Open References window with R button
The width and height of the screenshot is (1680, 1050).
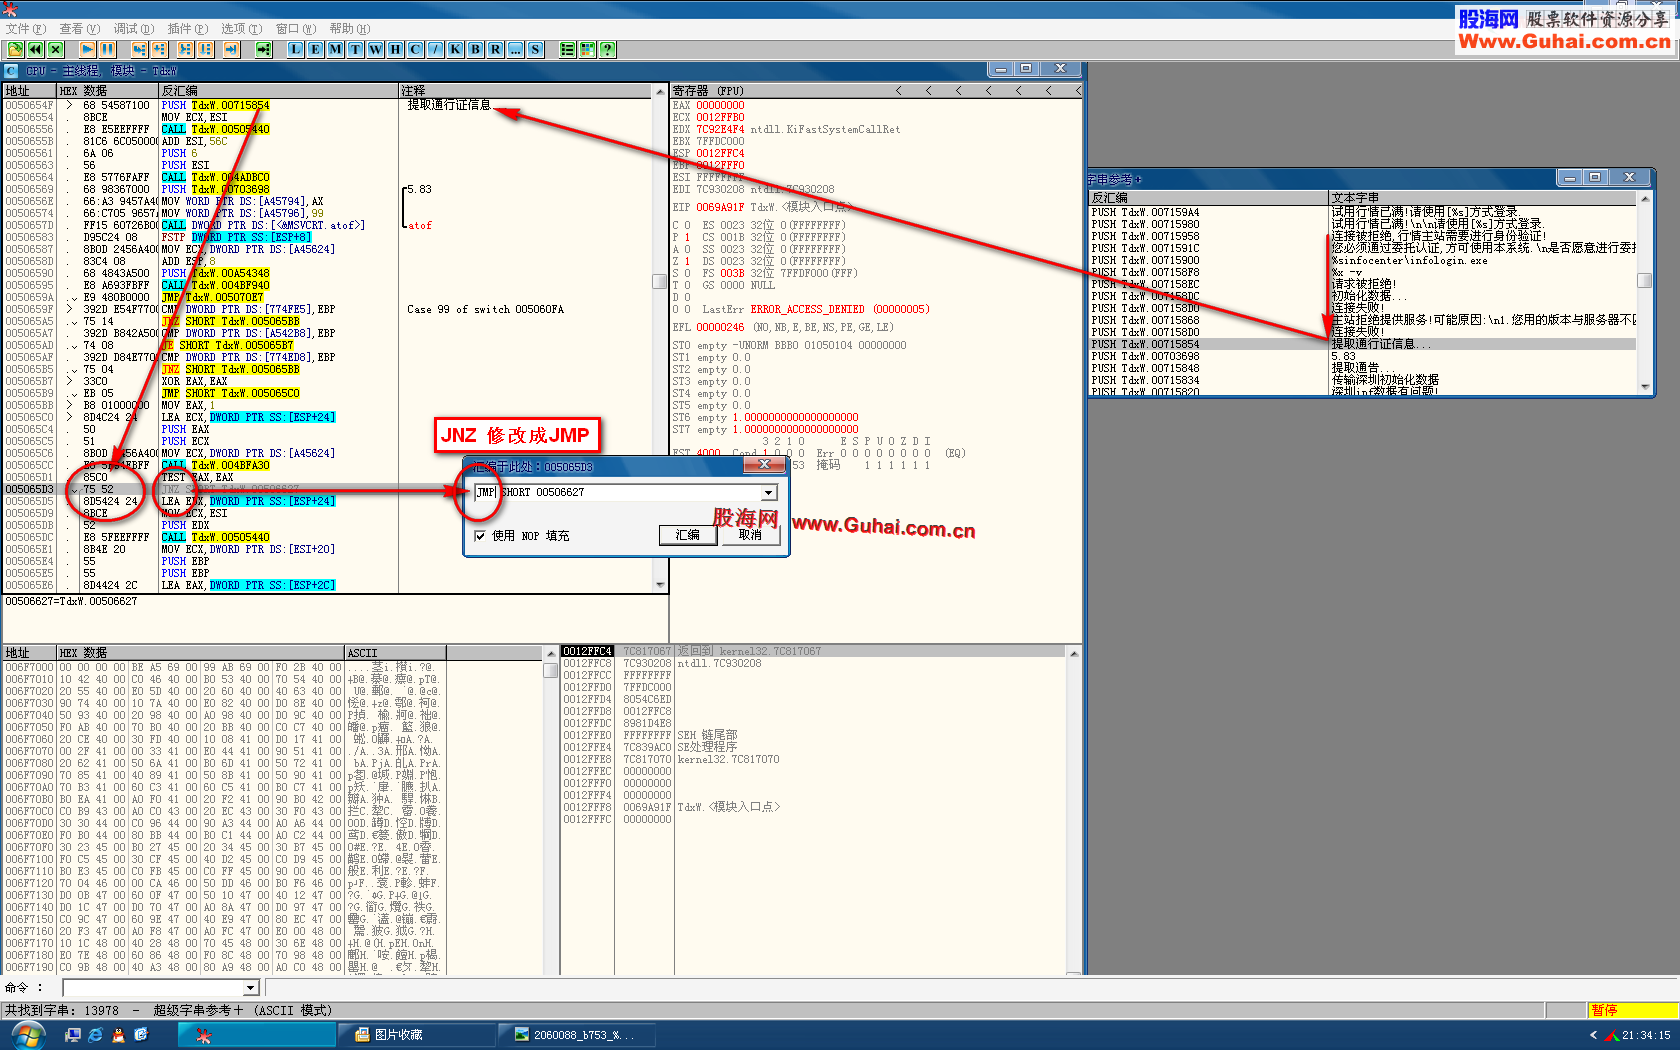(496, 49)
